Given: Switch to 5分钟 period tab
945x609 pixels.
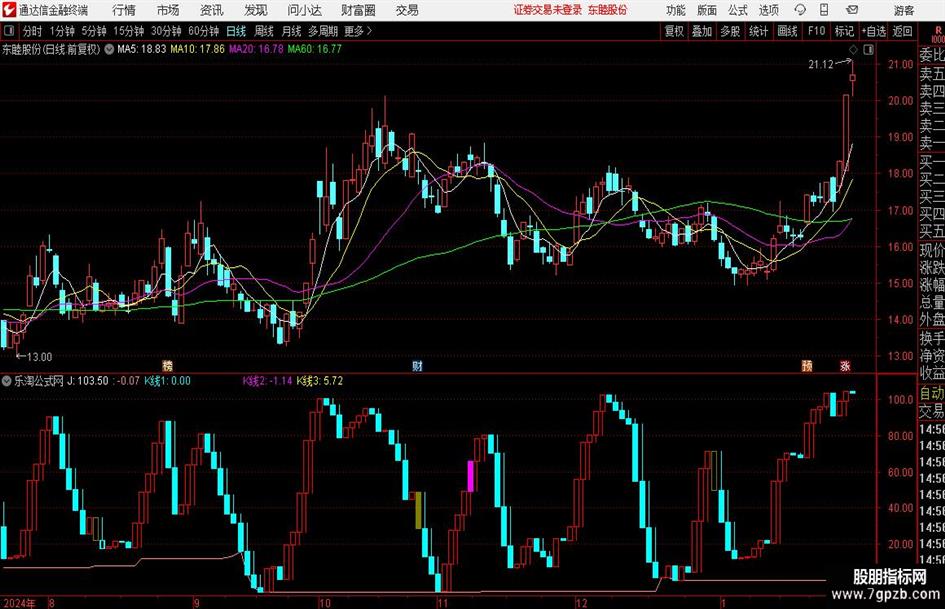Looking at the screenshot, I should coord(94,31).
